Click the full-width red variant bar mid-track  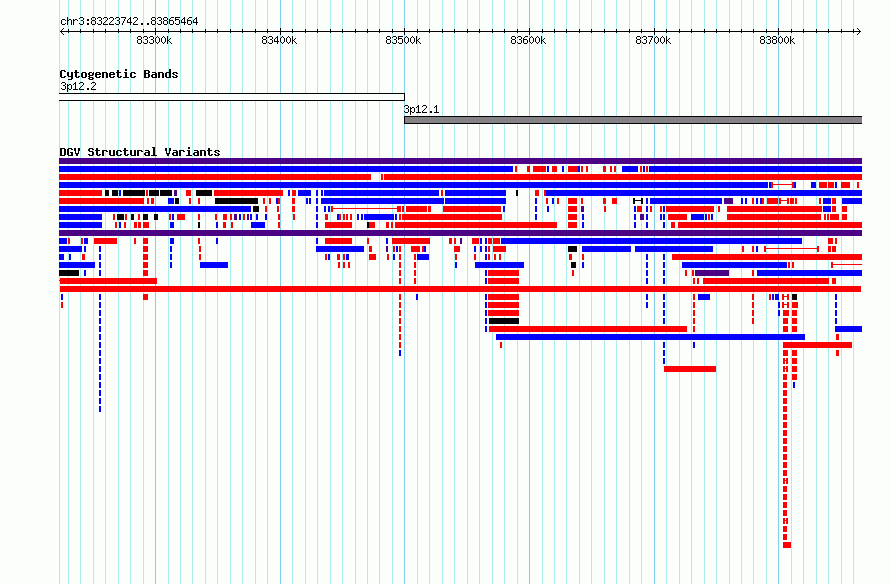point(460,289)
